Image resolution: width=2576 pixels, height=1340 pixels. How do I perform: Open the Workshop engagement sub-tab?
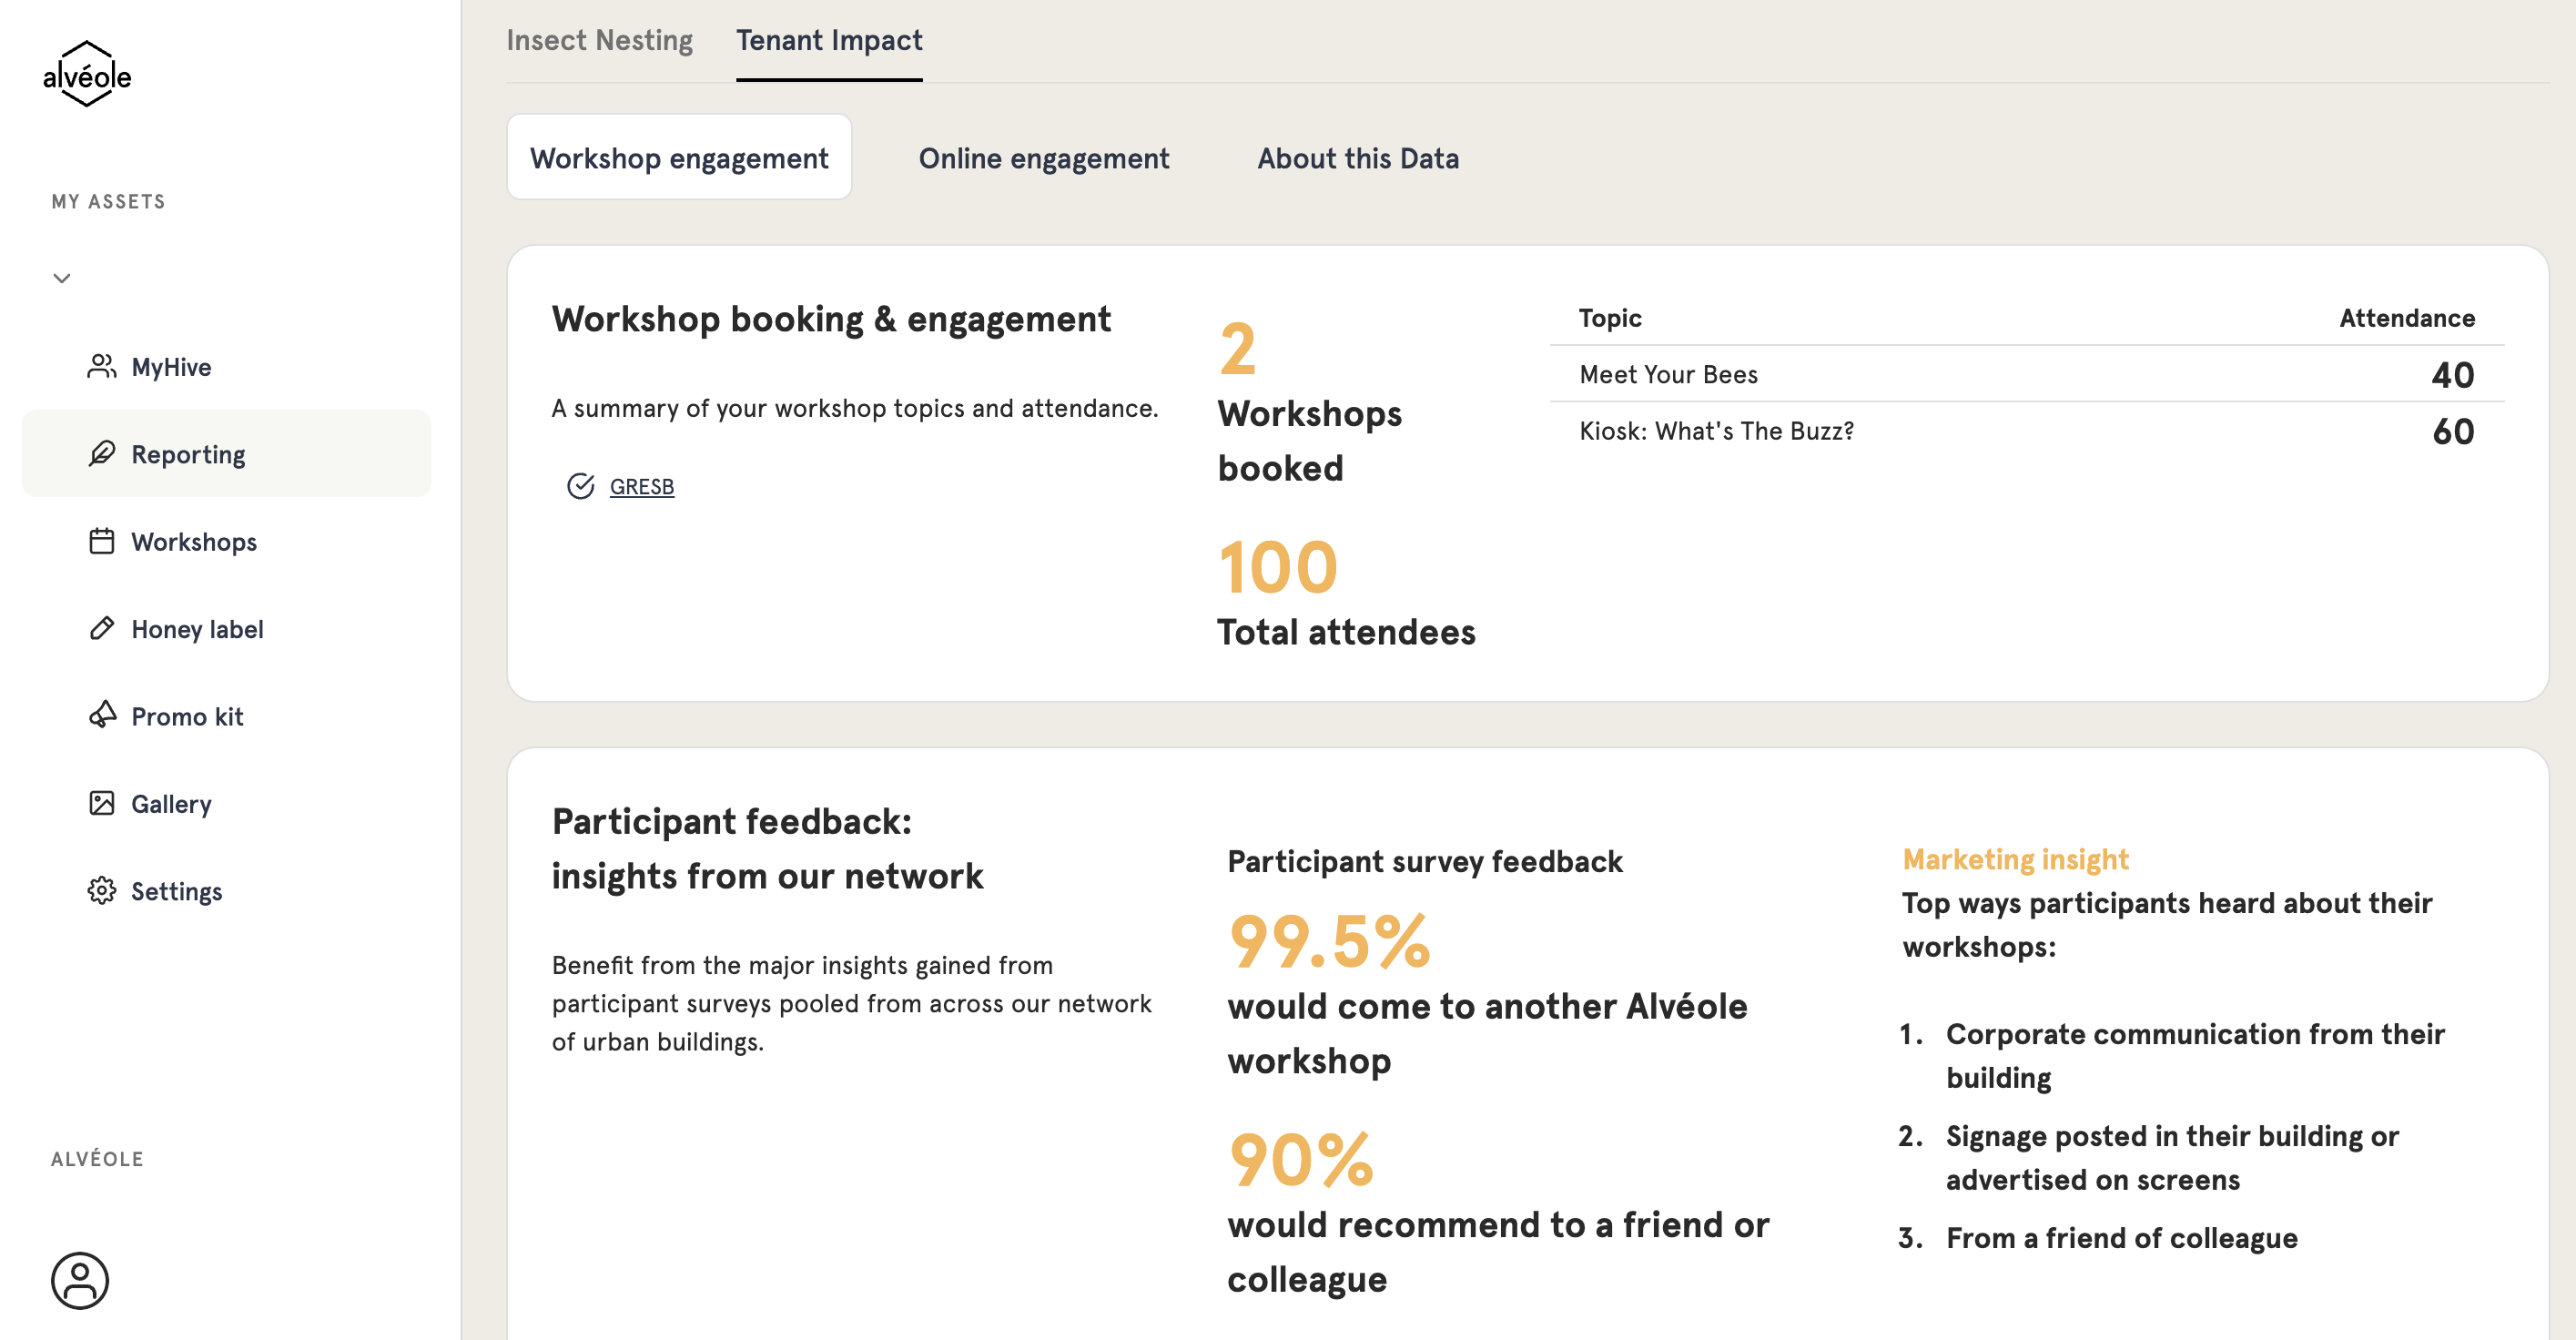pyautogui.click(x=679, y=157)
